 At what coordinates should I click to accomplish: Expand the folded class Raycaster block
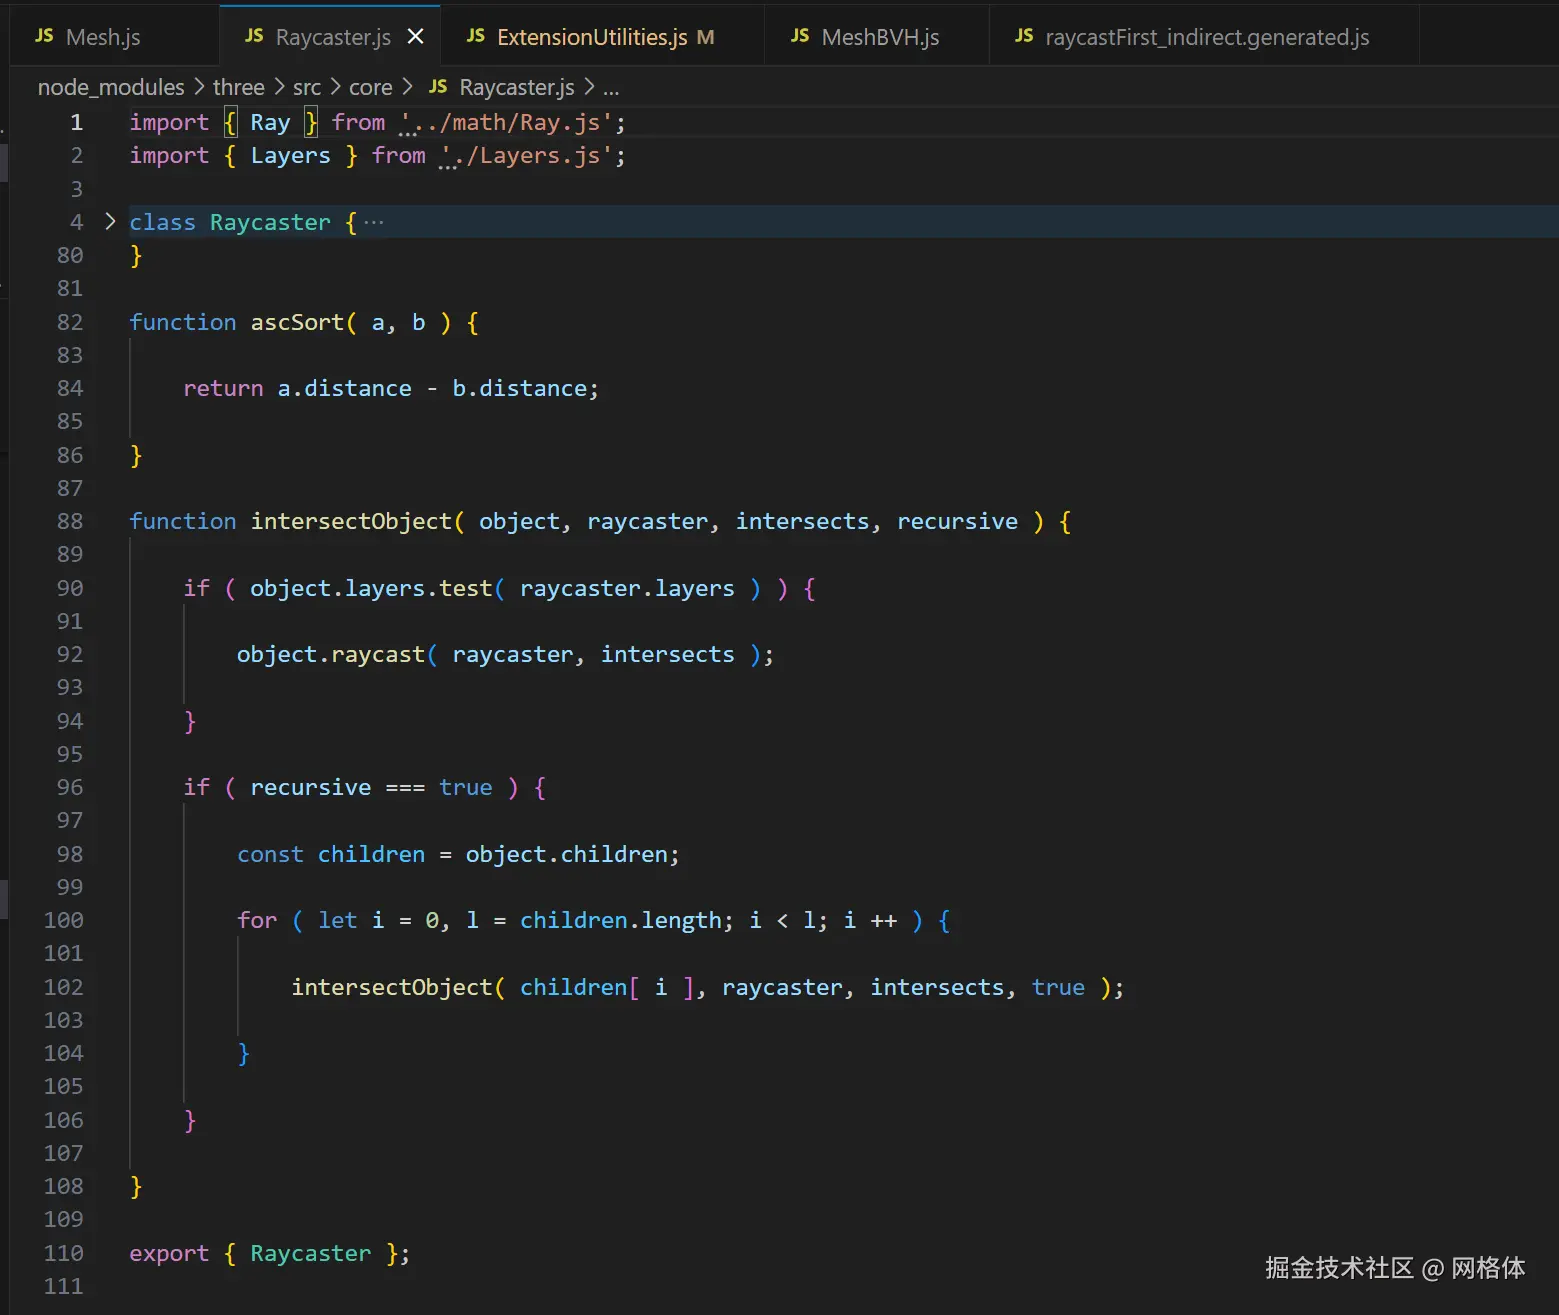[x=110, y=221]
